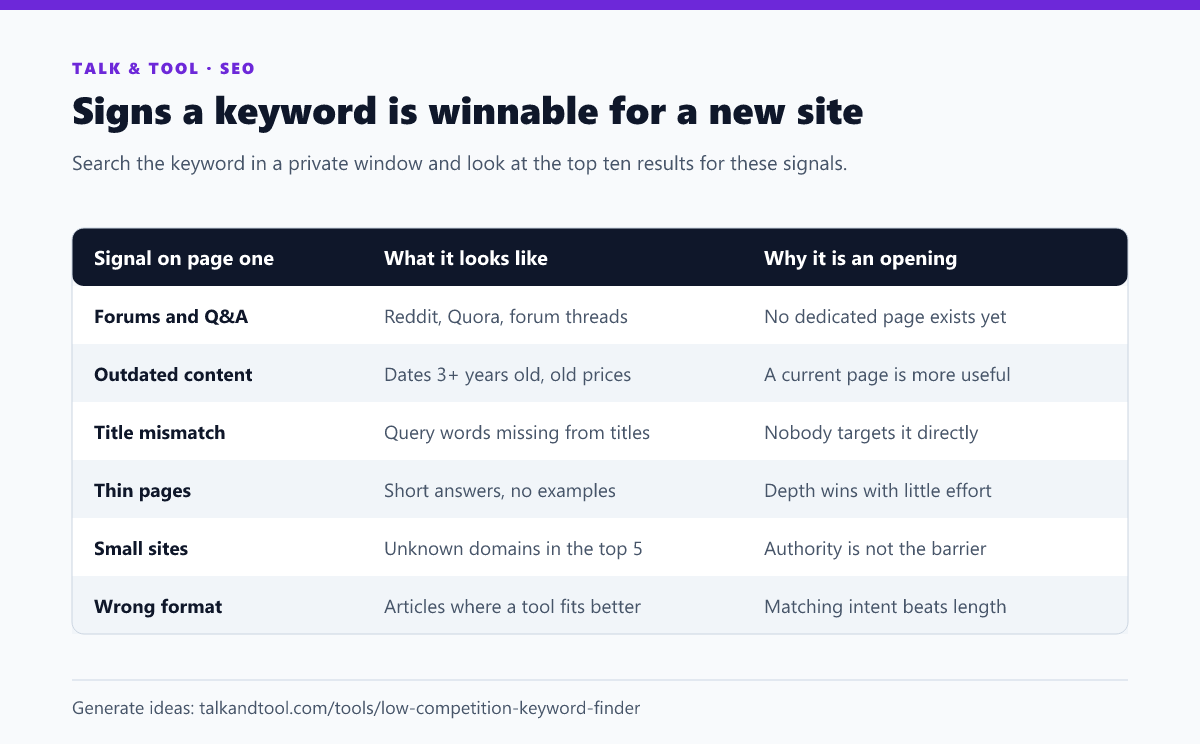1200x744 pixels.
Task: Select the 'Small sites' cell
Action: tap(141, 548)
